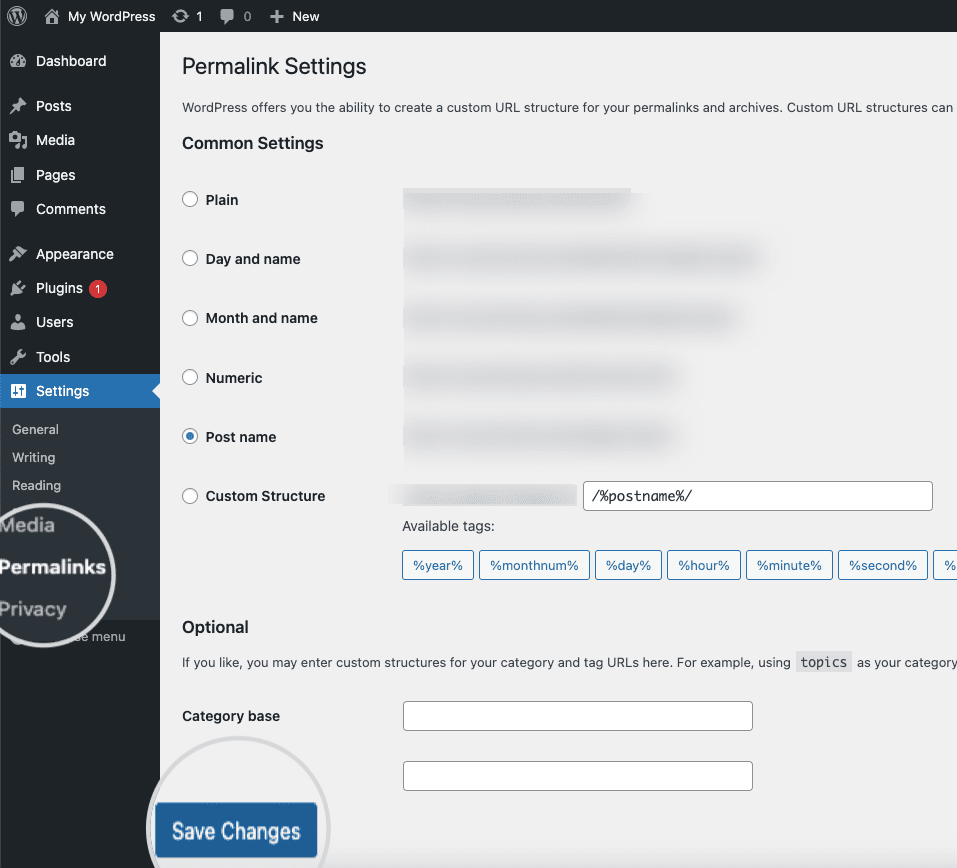
Task: Open comments via the speech bubble icon
Action: pos(227,16)
